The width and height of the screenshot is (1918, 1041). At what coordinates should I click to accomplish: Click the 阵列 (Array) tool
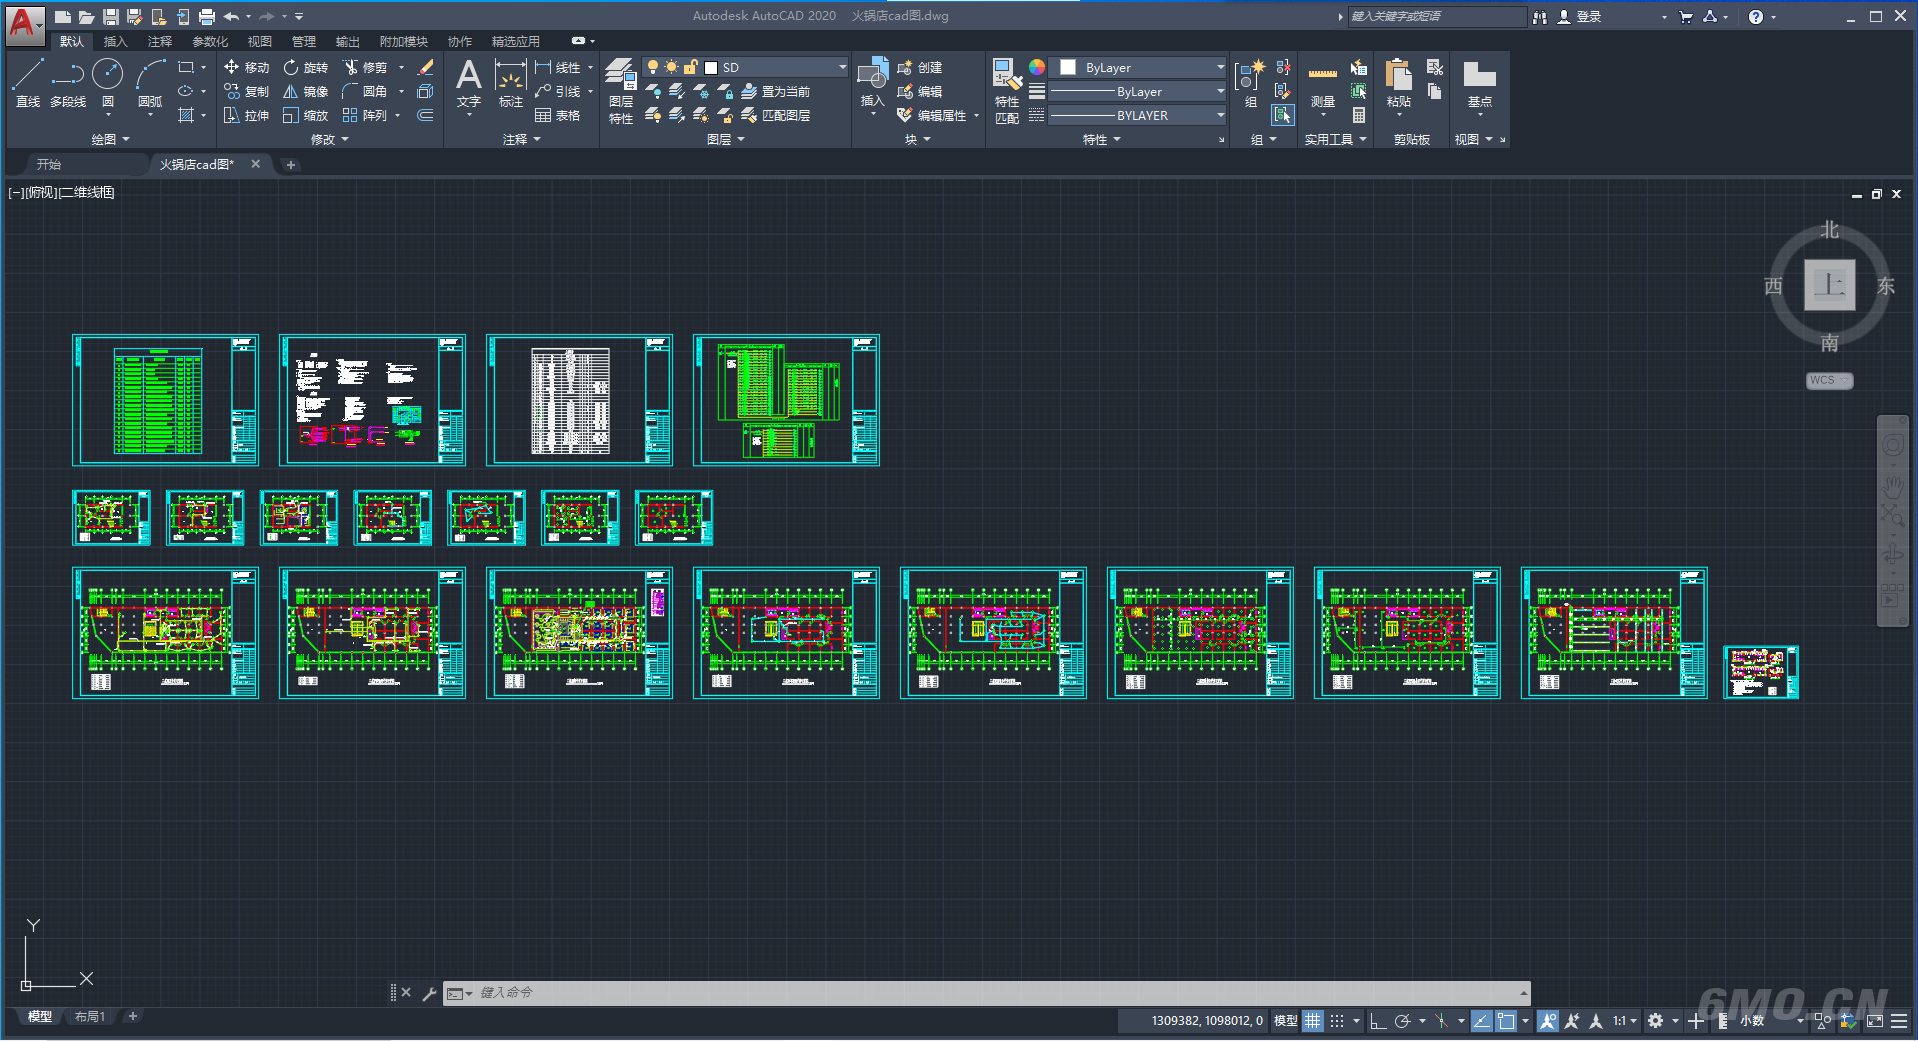coord(365,115)
